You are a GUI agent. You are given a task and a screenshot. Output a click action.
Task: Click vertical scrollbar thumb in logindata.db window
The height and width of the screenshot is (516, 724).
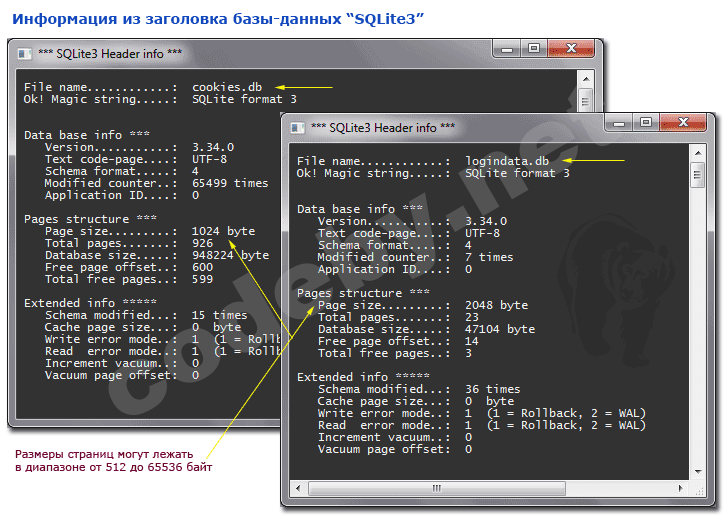(x=697, y=175)
